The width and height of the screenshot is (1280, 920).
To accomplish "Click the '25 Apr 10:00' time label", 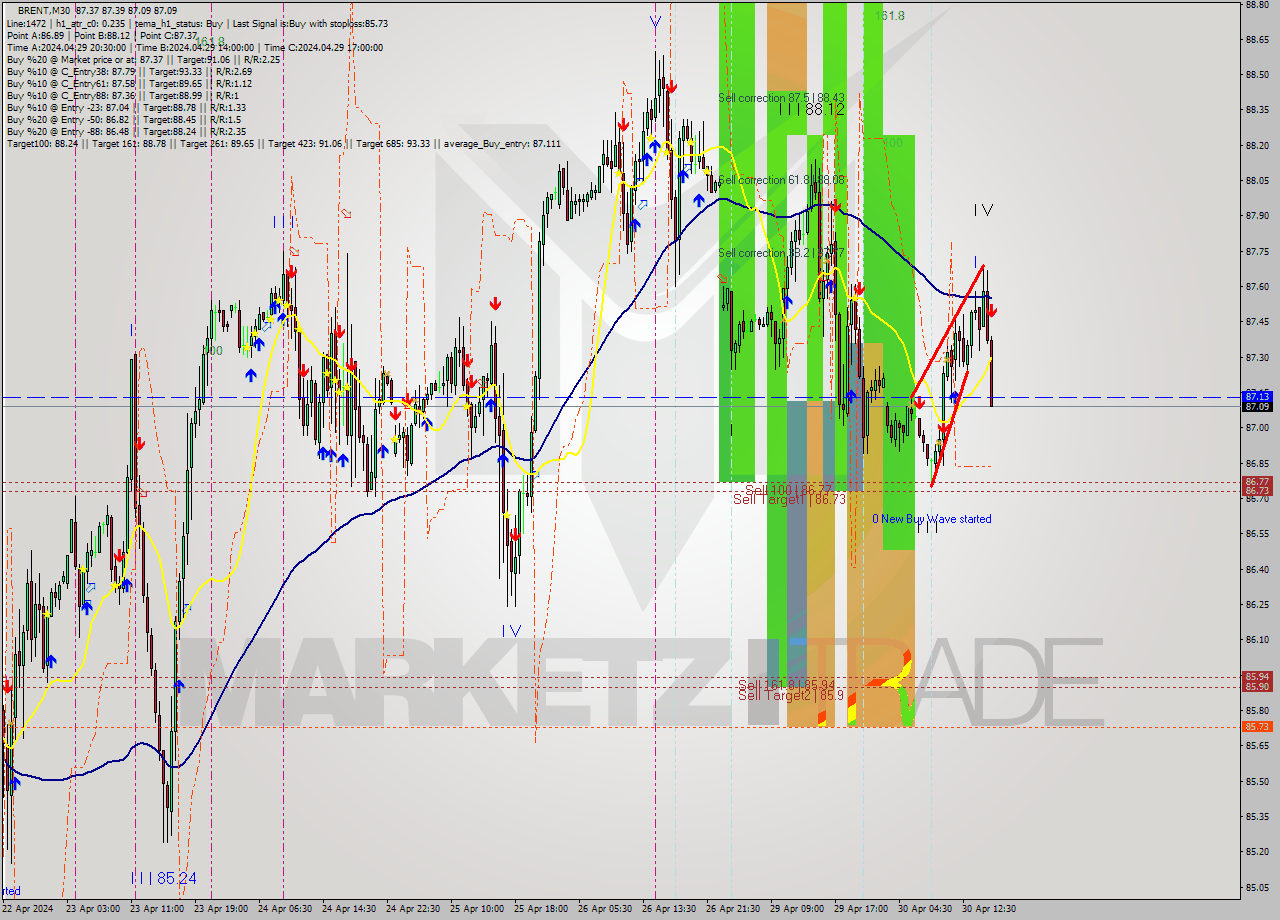I will 476,909.
